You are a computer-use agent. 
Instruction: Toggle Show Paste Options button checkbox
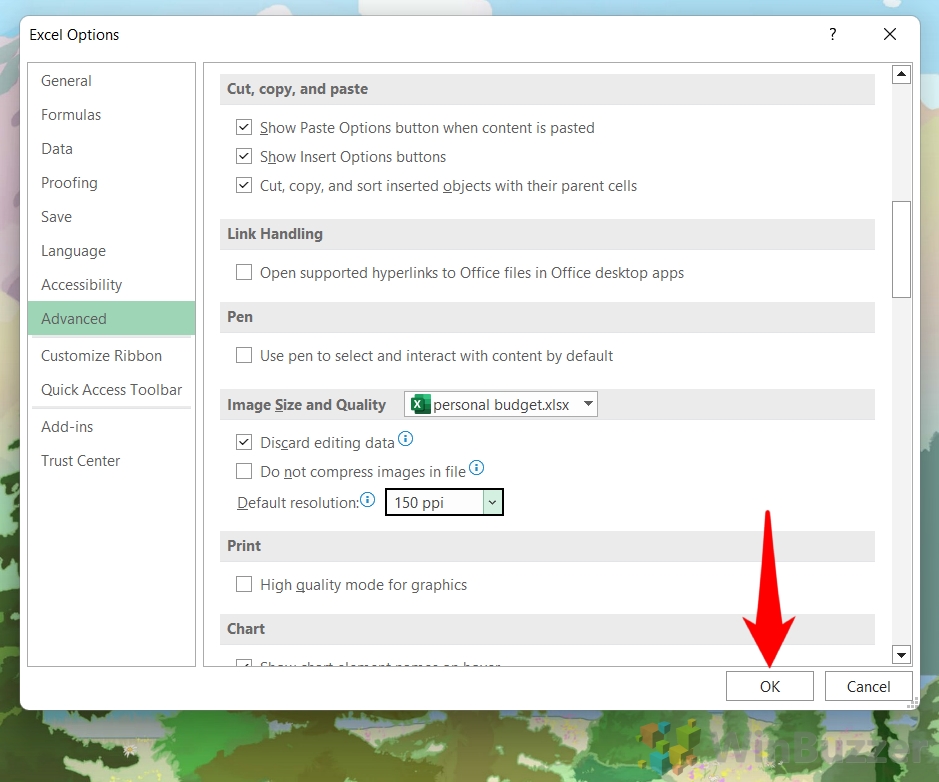[x=244, y=128]
